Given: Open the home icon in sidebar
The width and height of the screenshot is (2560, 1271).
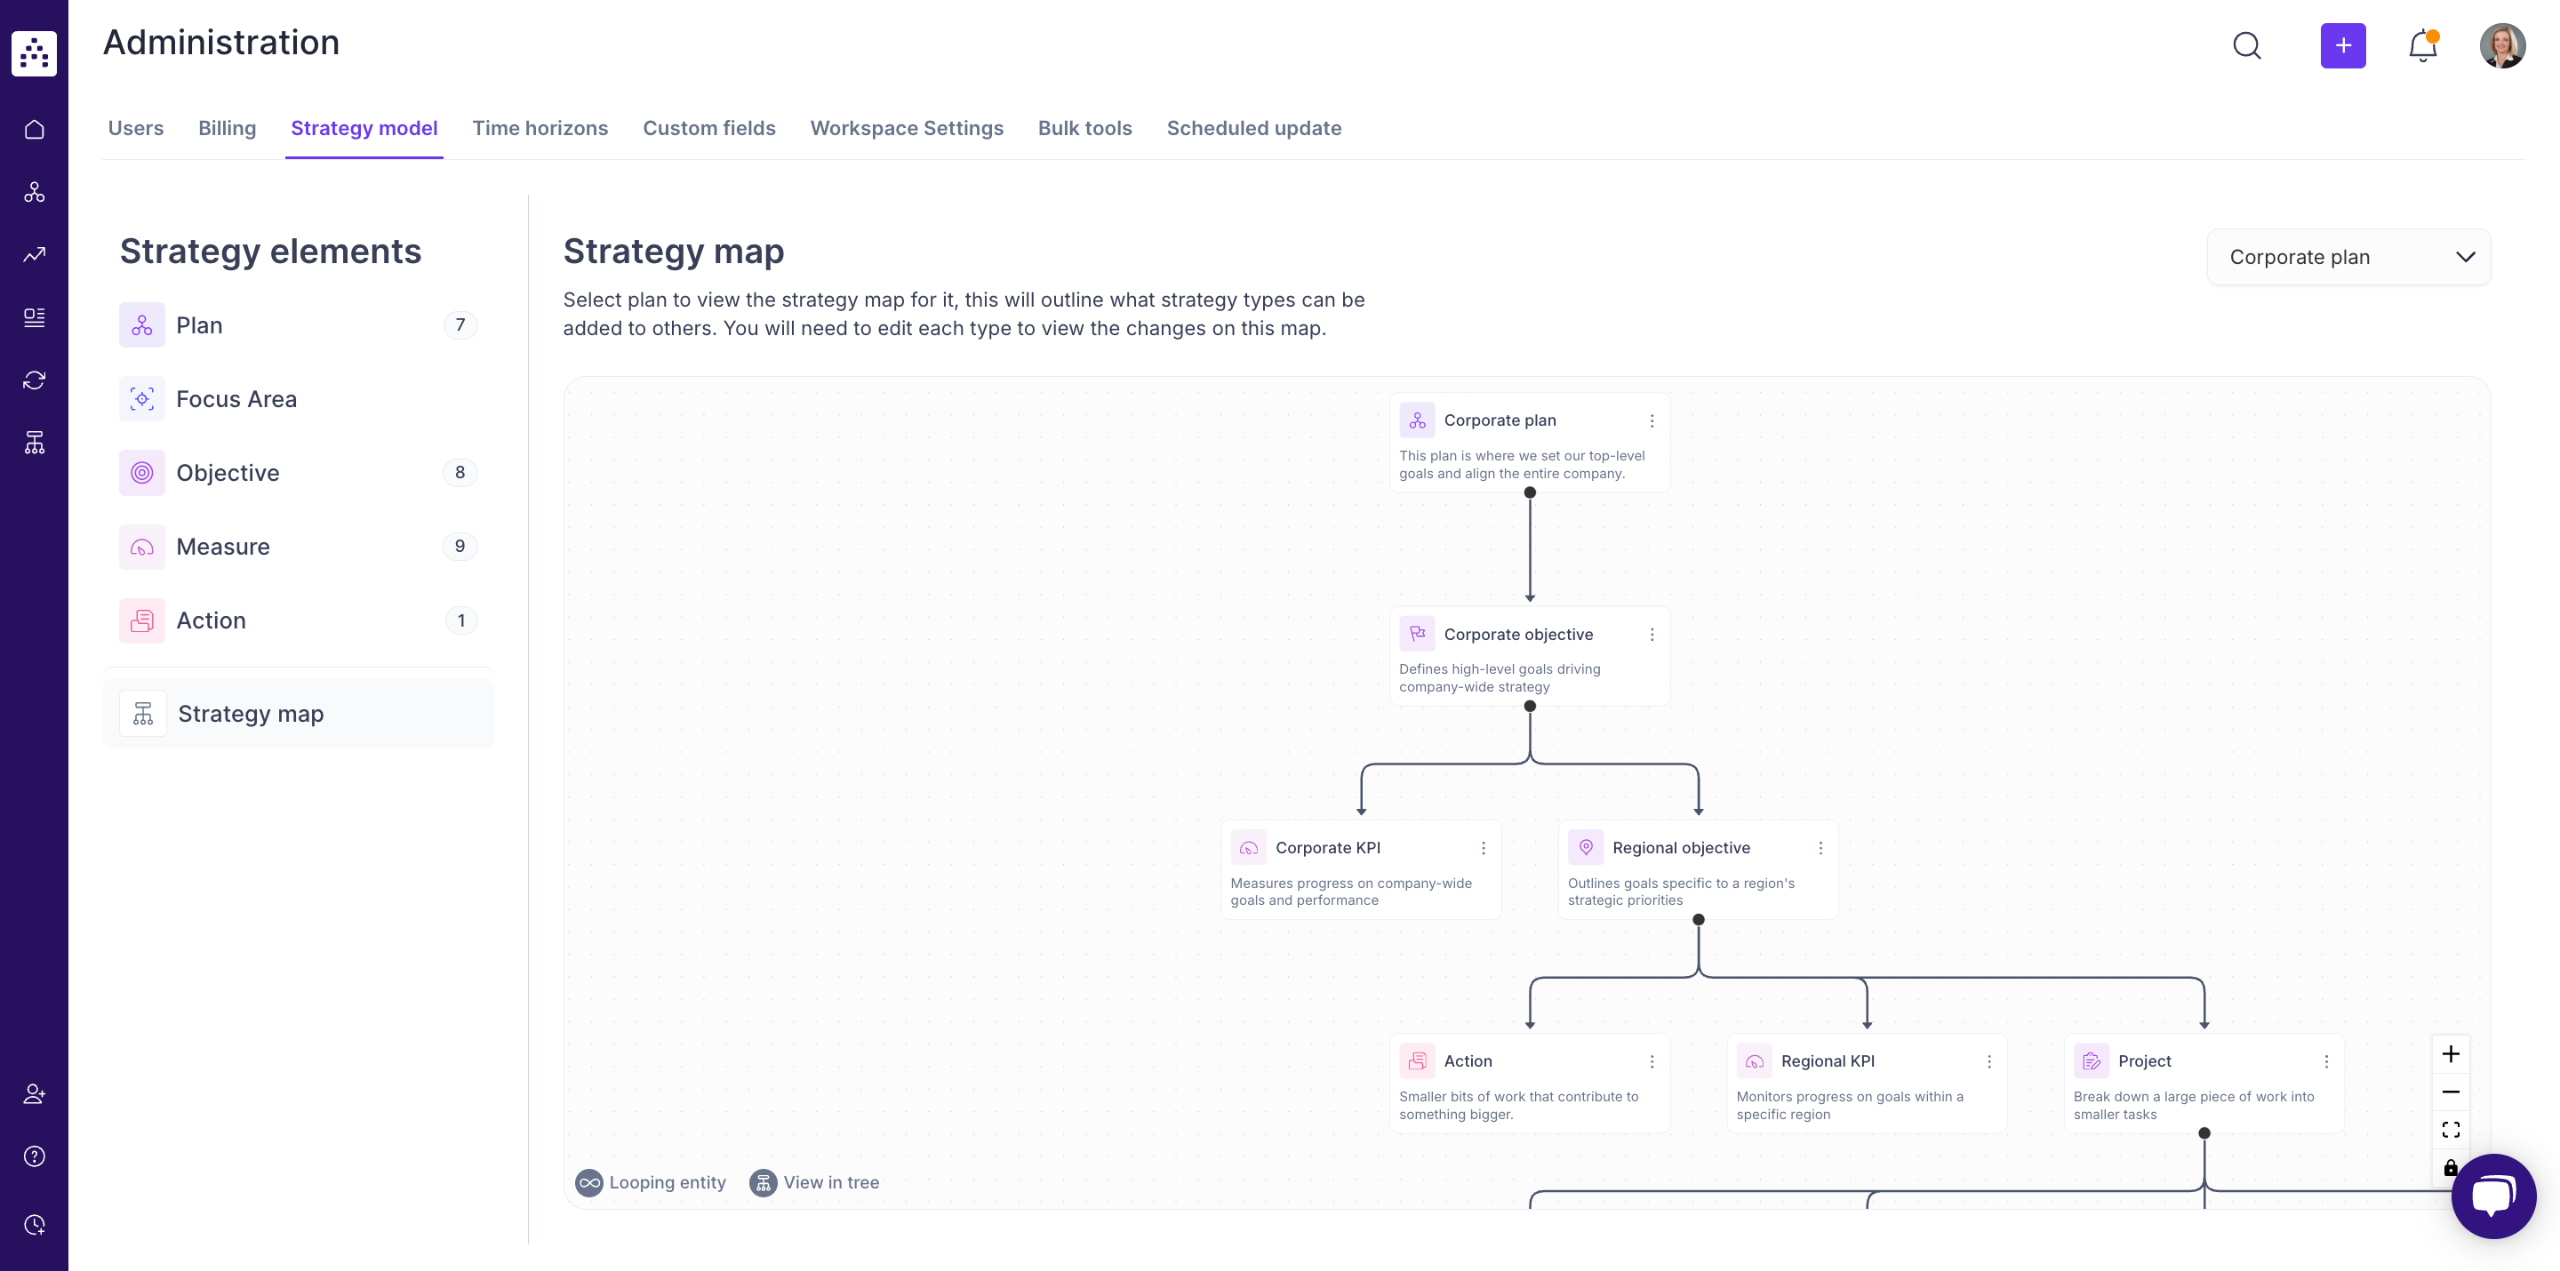Looking at the screenshot, I should click(34, 129).
